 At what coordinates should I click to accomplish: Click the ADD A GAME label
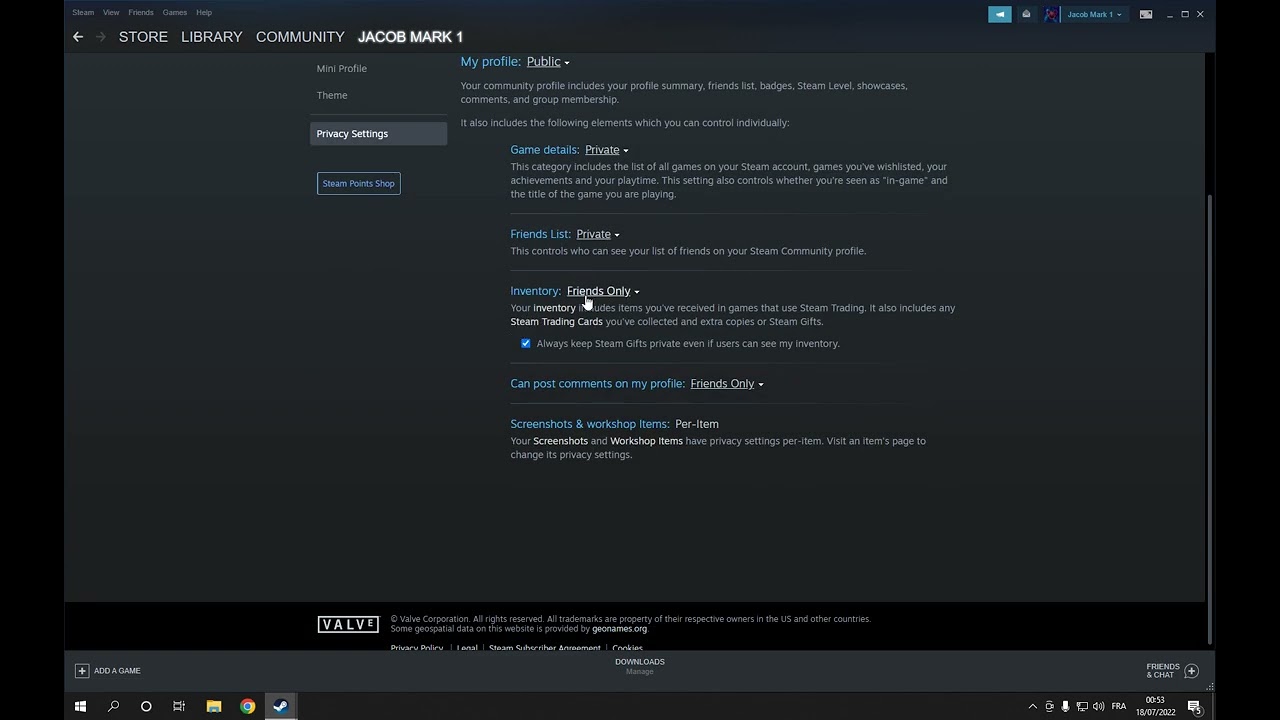[117, 671]
